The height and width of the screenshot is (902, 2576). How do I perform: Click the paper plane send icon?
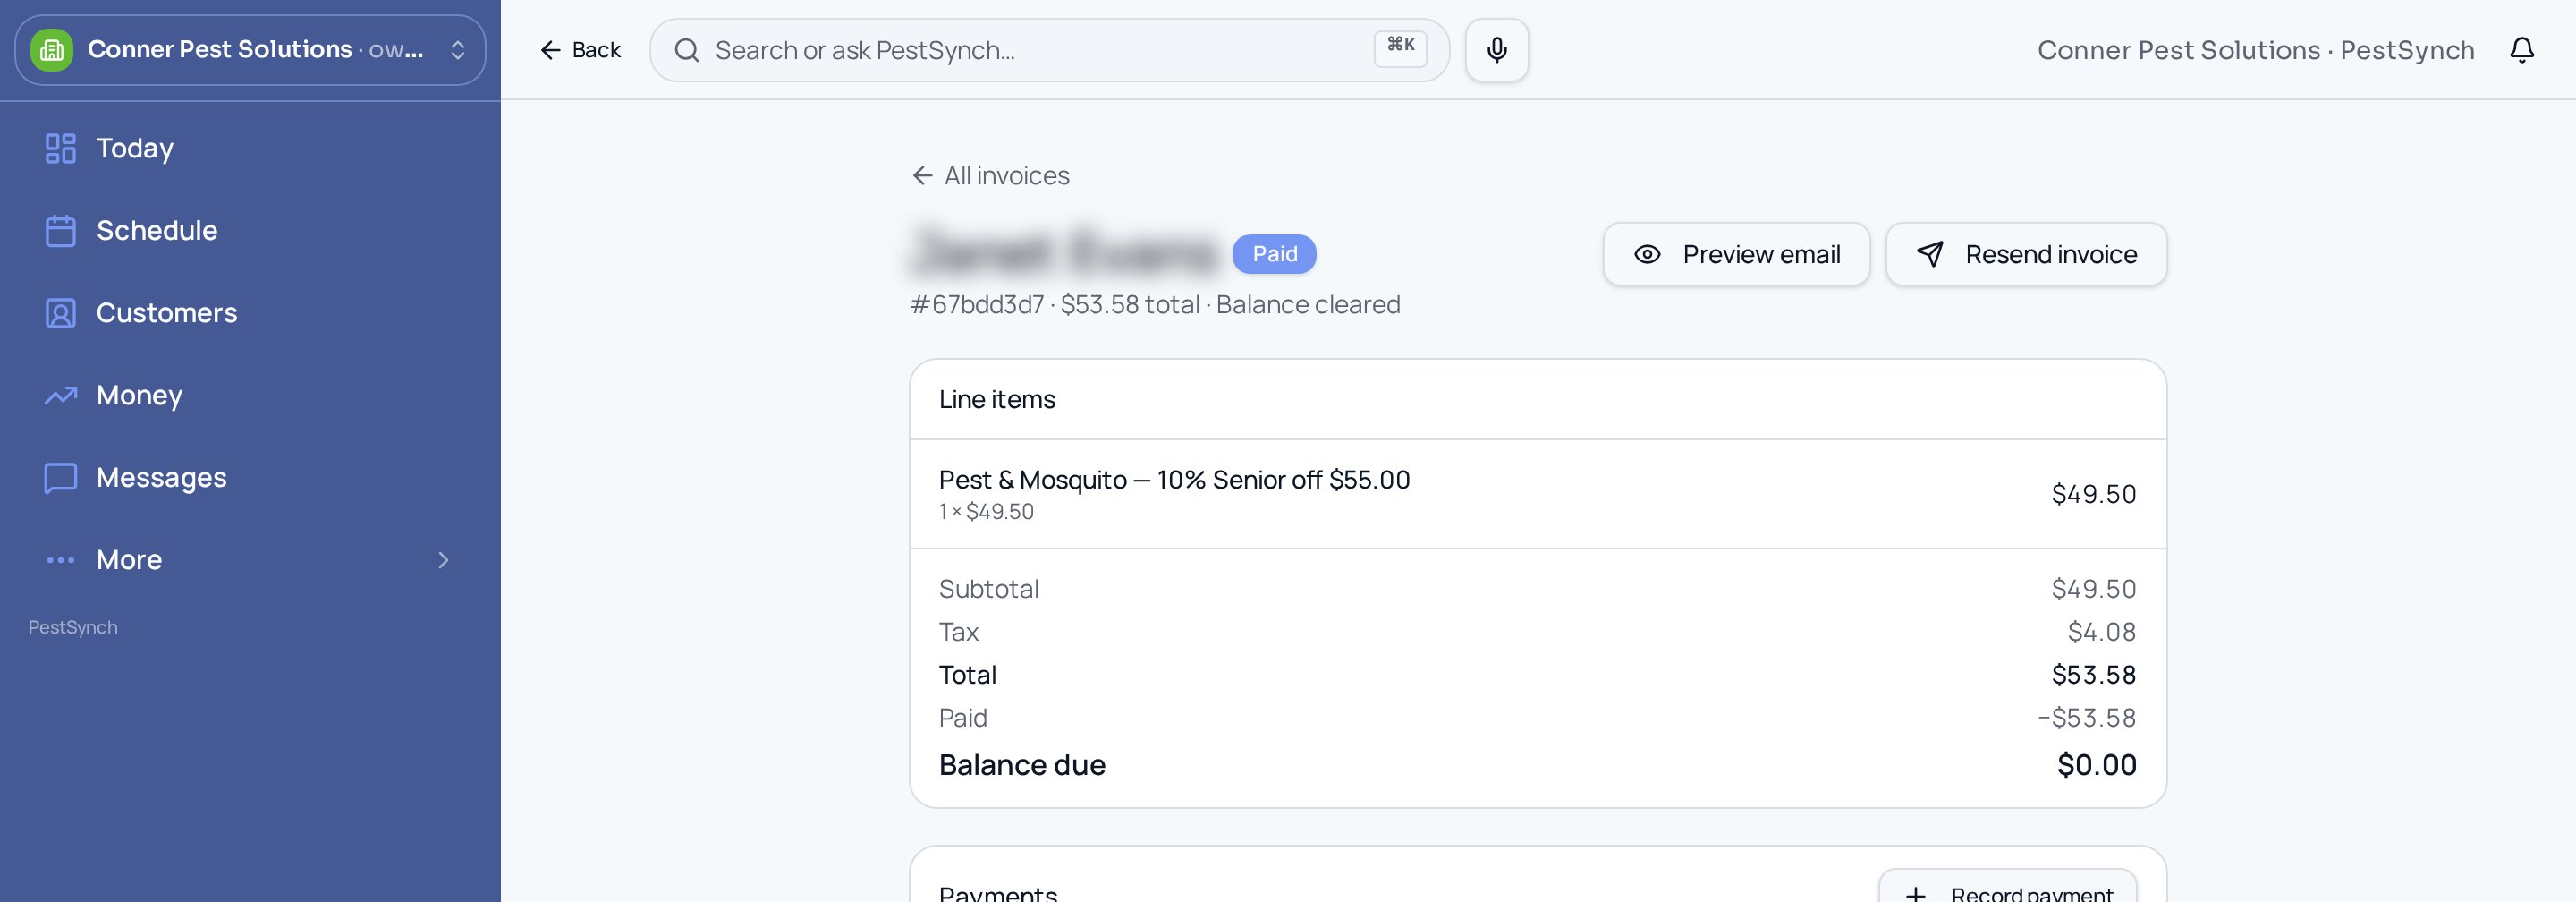tap(1930, 254)
